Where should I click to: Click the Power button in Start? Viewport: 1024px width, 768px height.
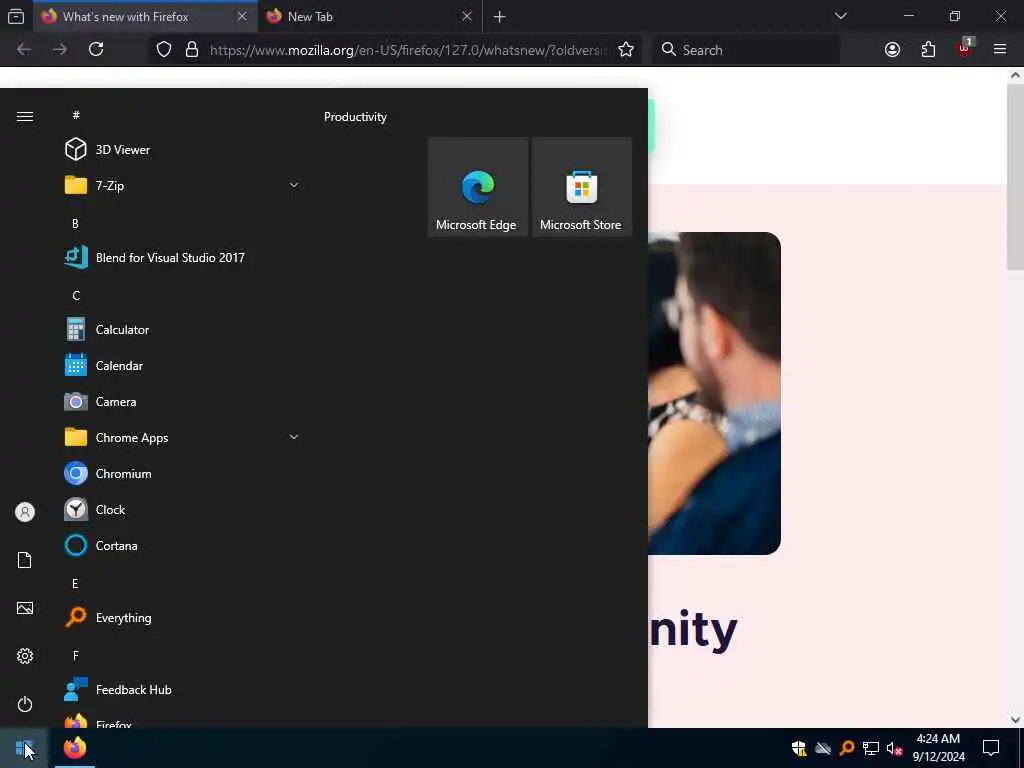coord(25,704)
